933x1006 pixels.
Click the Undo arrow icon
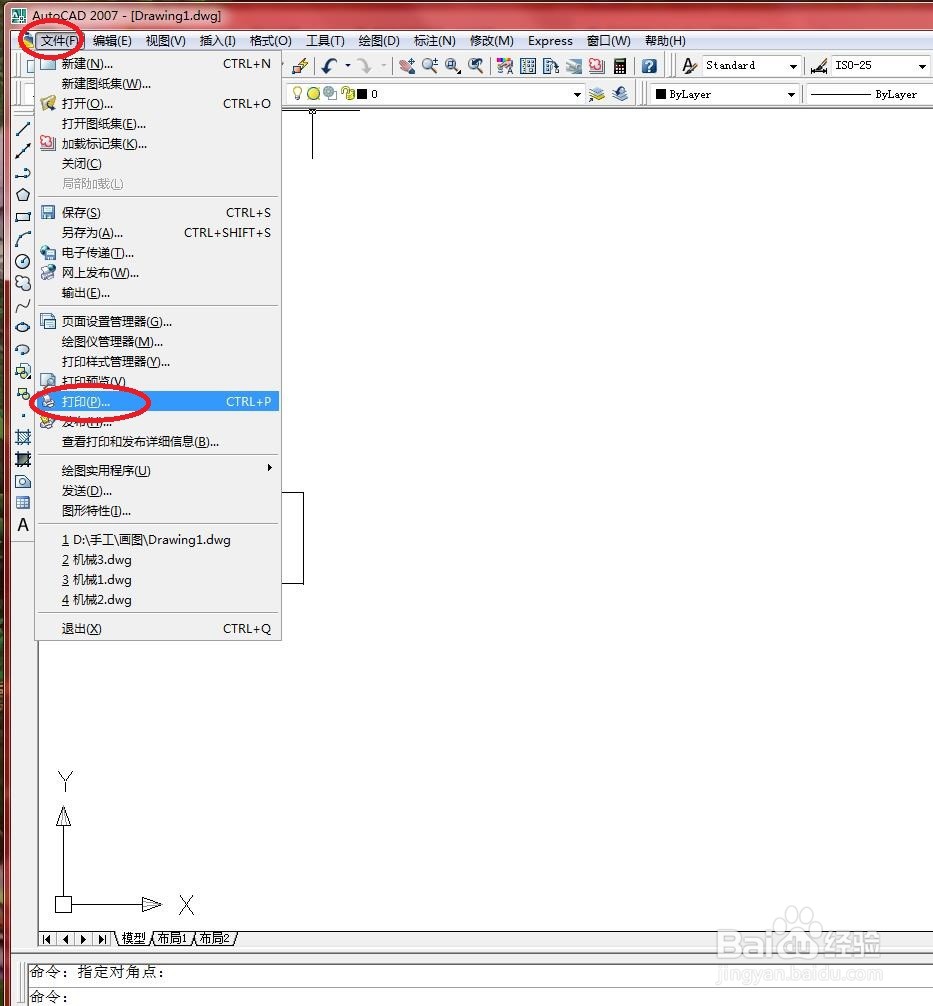coord(329,65)
